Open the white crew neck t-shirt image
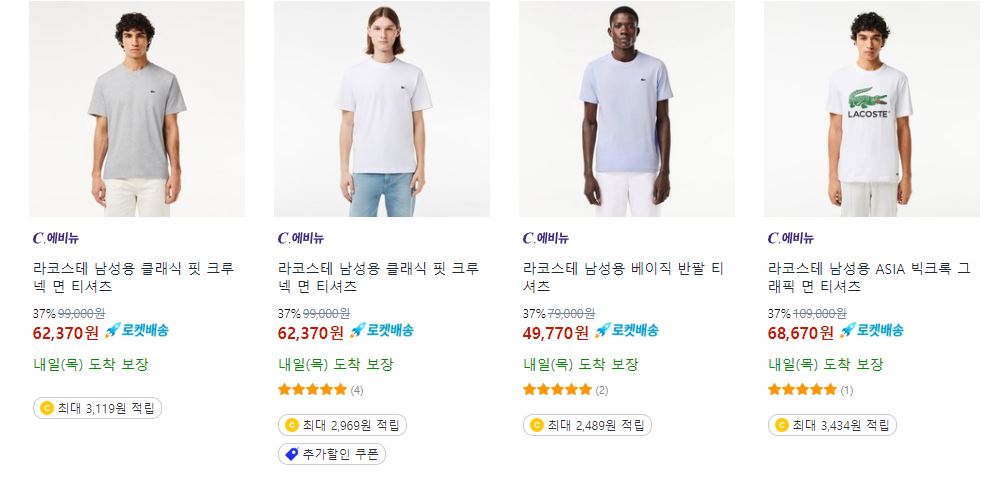Image resolution: width=987 pixels, height=491 pixels. 381,109
